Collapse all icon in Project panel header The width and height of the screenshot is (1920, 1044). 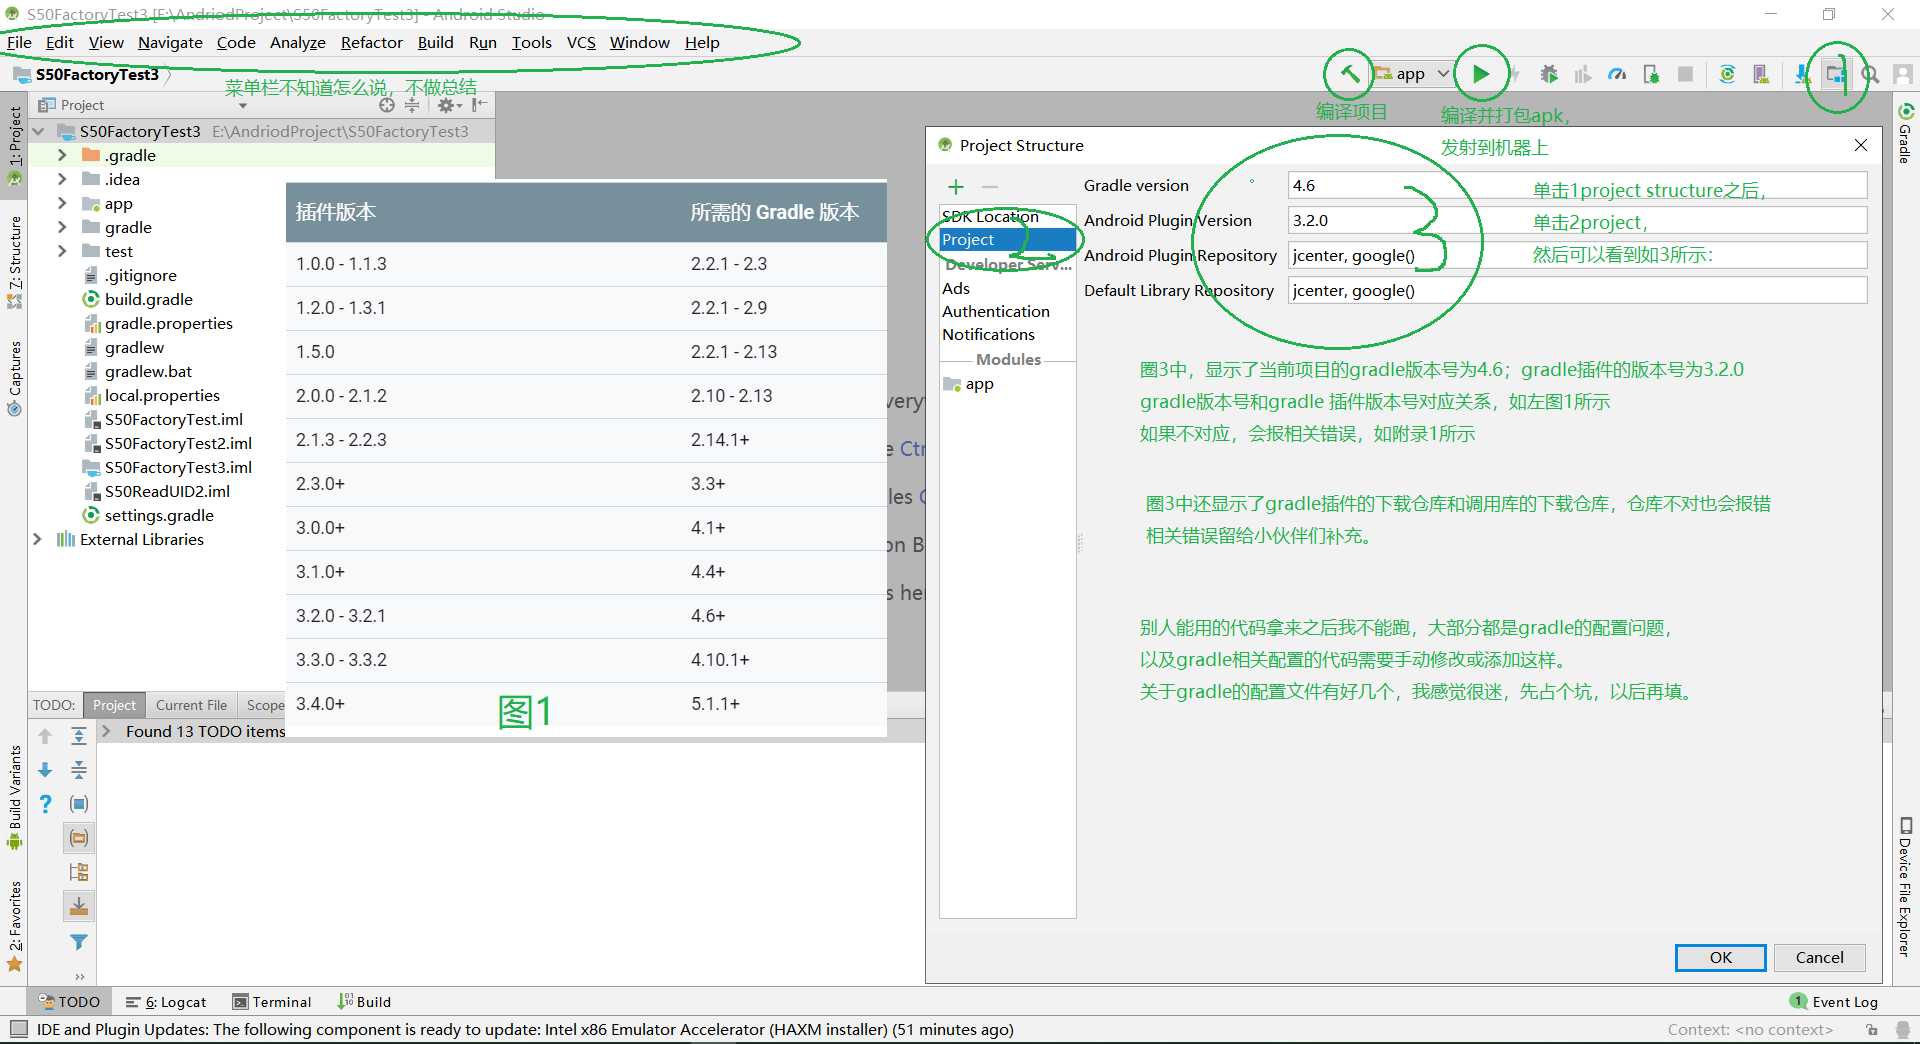coord(412,105)
